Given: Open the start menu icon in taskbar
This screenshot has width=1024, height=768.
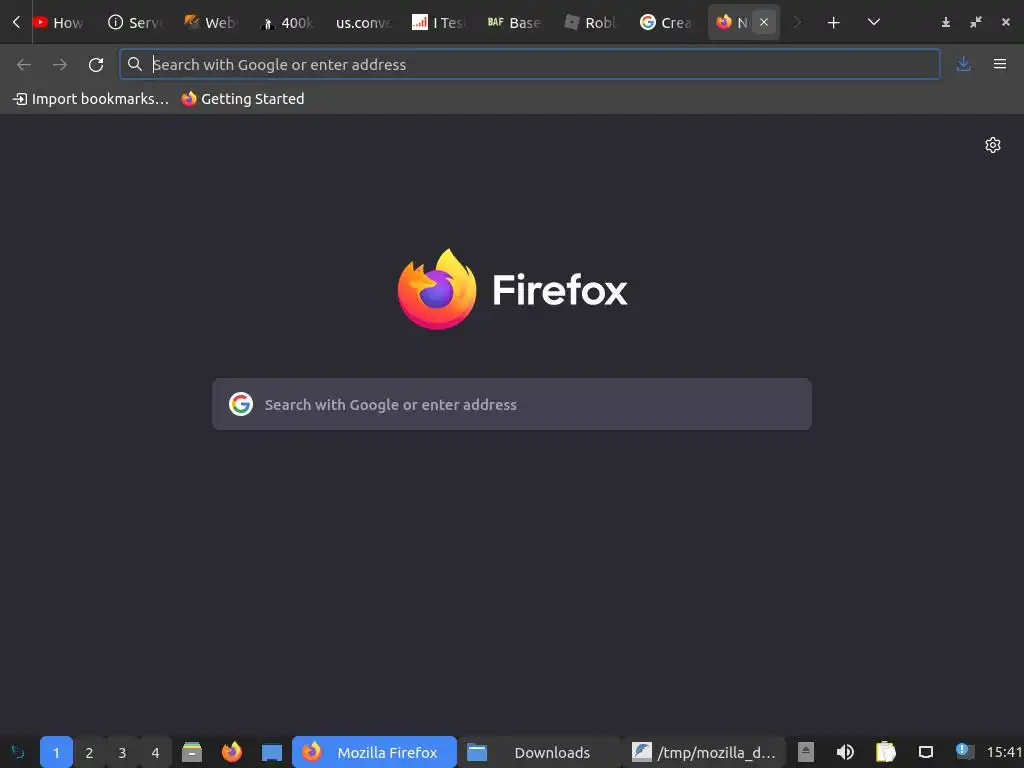Looking at the screenshot, I should pyautogui.click(x=18, y=752).
